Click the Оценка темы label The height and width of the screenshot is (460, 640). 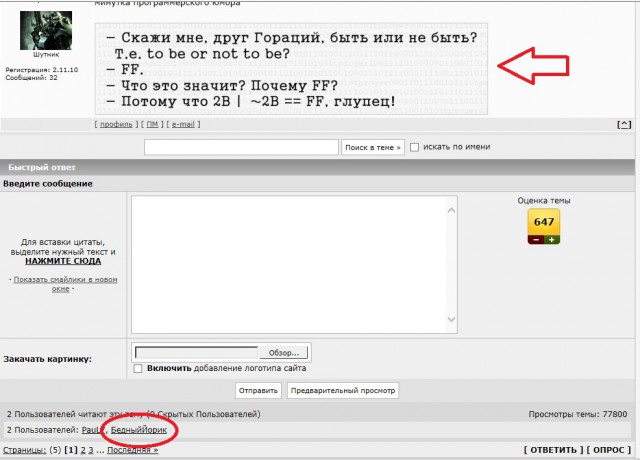click(x=544, y=200)
